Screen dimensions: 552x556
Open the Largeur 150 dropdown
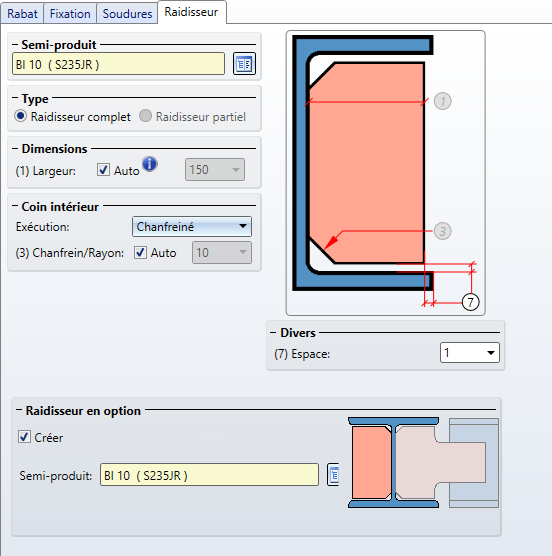215,169
